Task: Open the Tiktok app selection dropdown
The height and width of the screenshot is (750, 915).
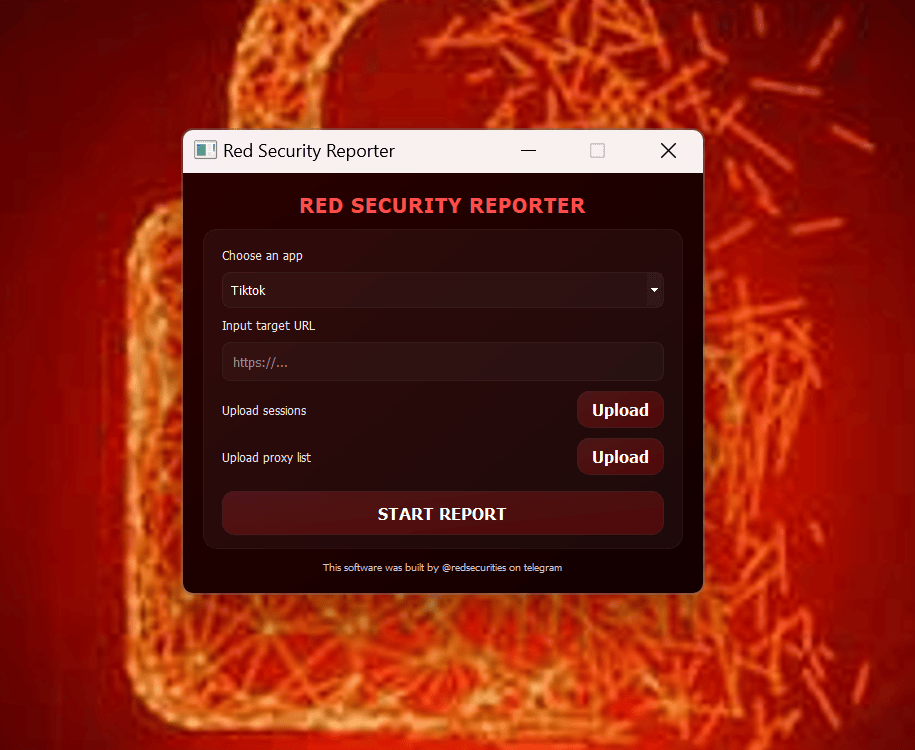Action: (442, 290)
